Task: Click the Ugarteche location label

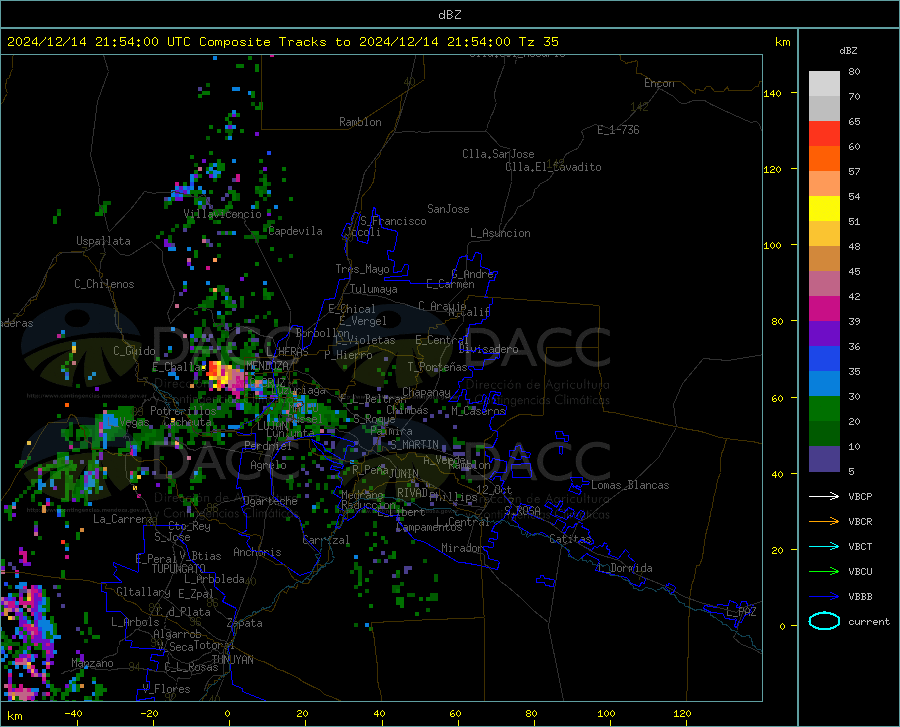Action: 270,501
